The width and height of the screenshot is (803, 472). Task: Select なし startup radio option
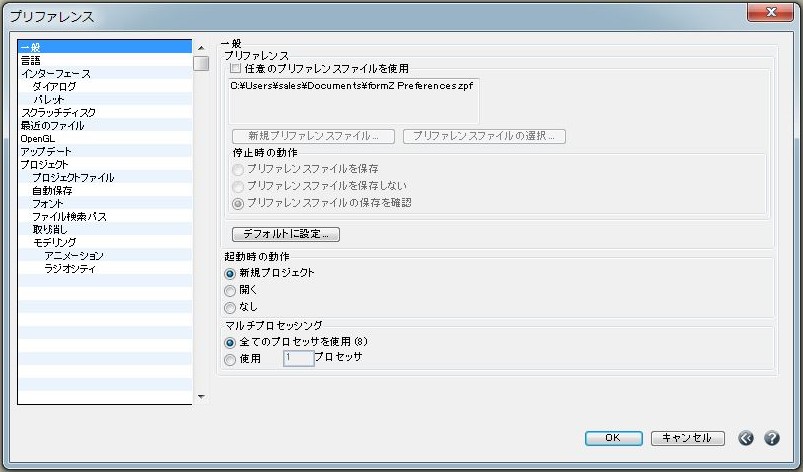tap(230, 308)
